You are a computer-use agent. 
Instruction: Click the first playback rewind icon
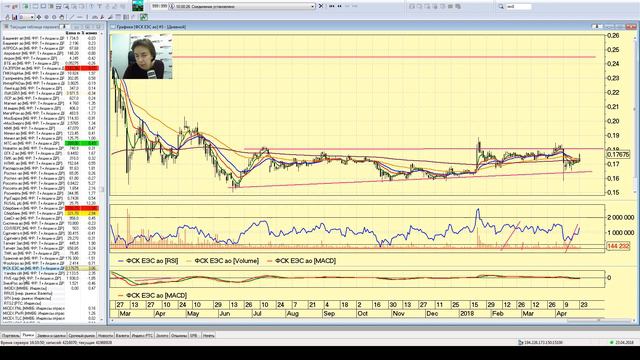point(331,6)
